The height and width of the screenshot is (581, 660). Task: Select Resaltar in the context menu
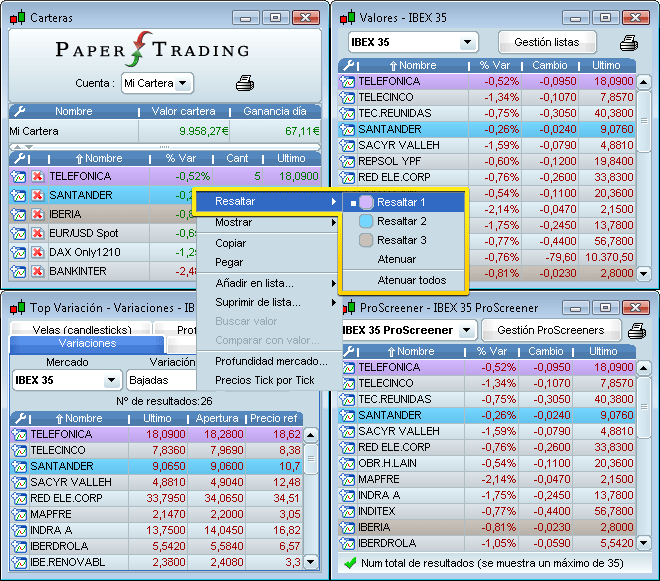[x=268, y=201]
